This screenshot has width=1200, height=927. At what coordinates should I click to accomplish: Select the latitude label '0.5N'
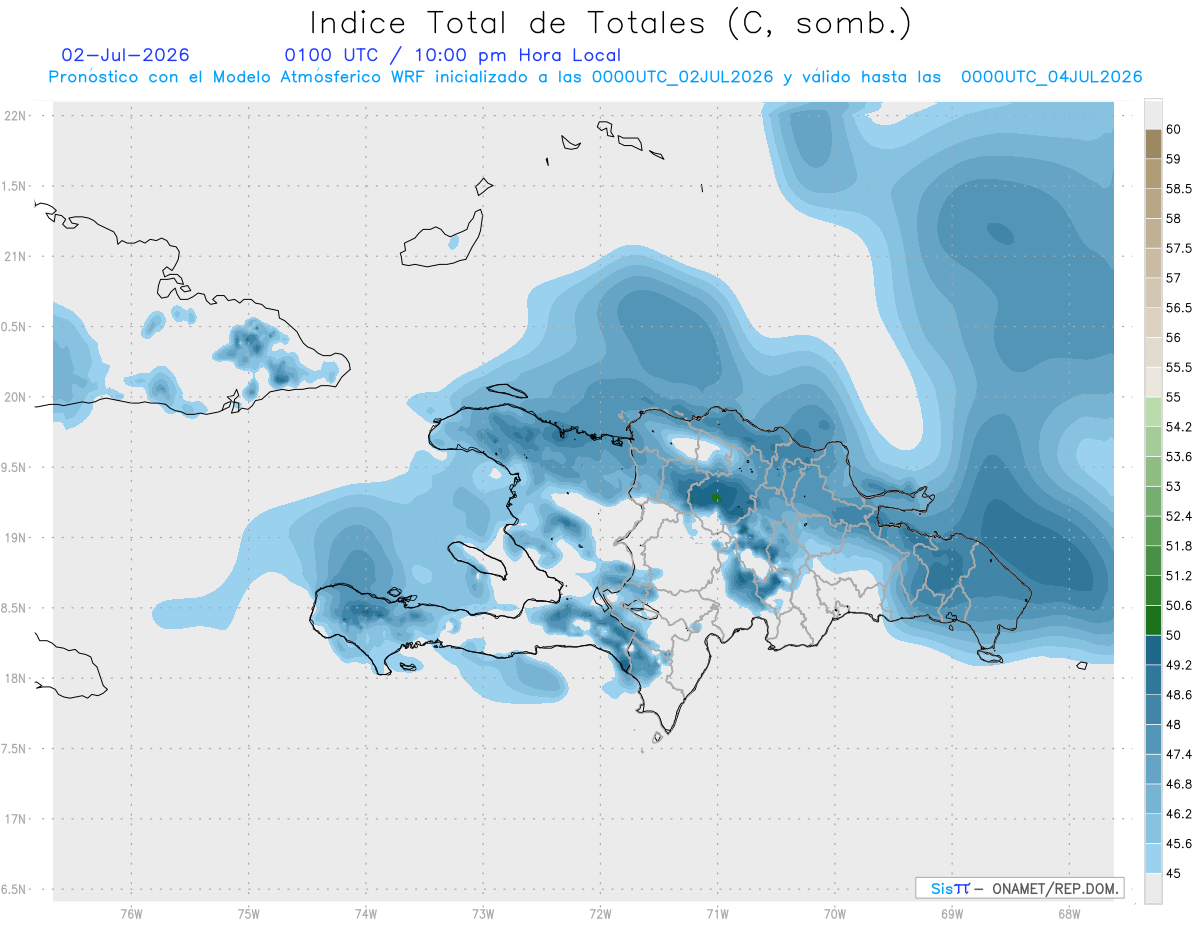click(x=15, y=327)
